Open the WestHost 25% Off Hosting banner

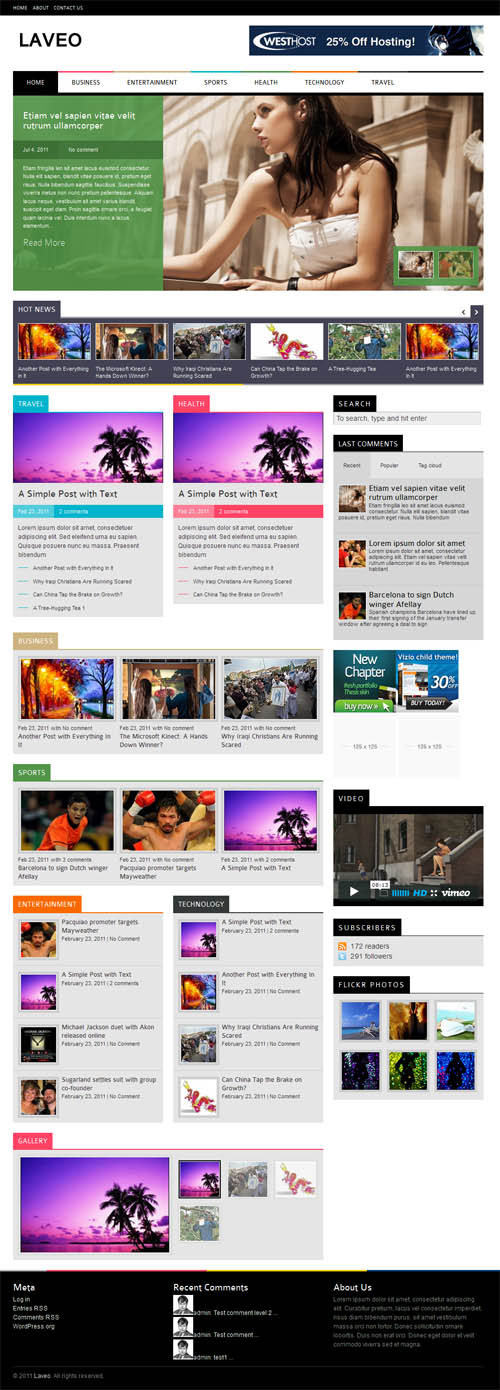tap(366, 40)
